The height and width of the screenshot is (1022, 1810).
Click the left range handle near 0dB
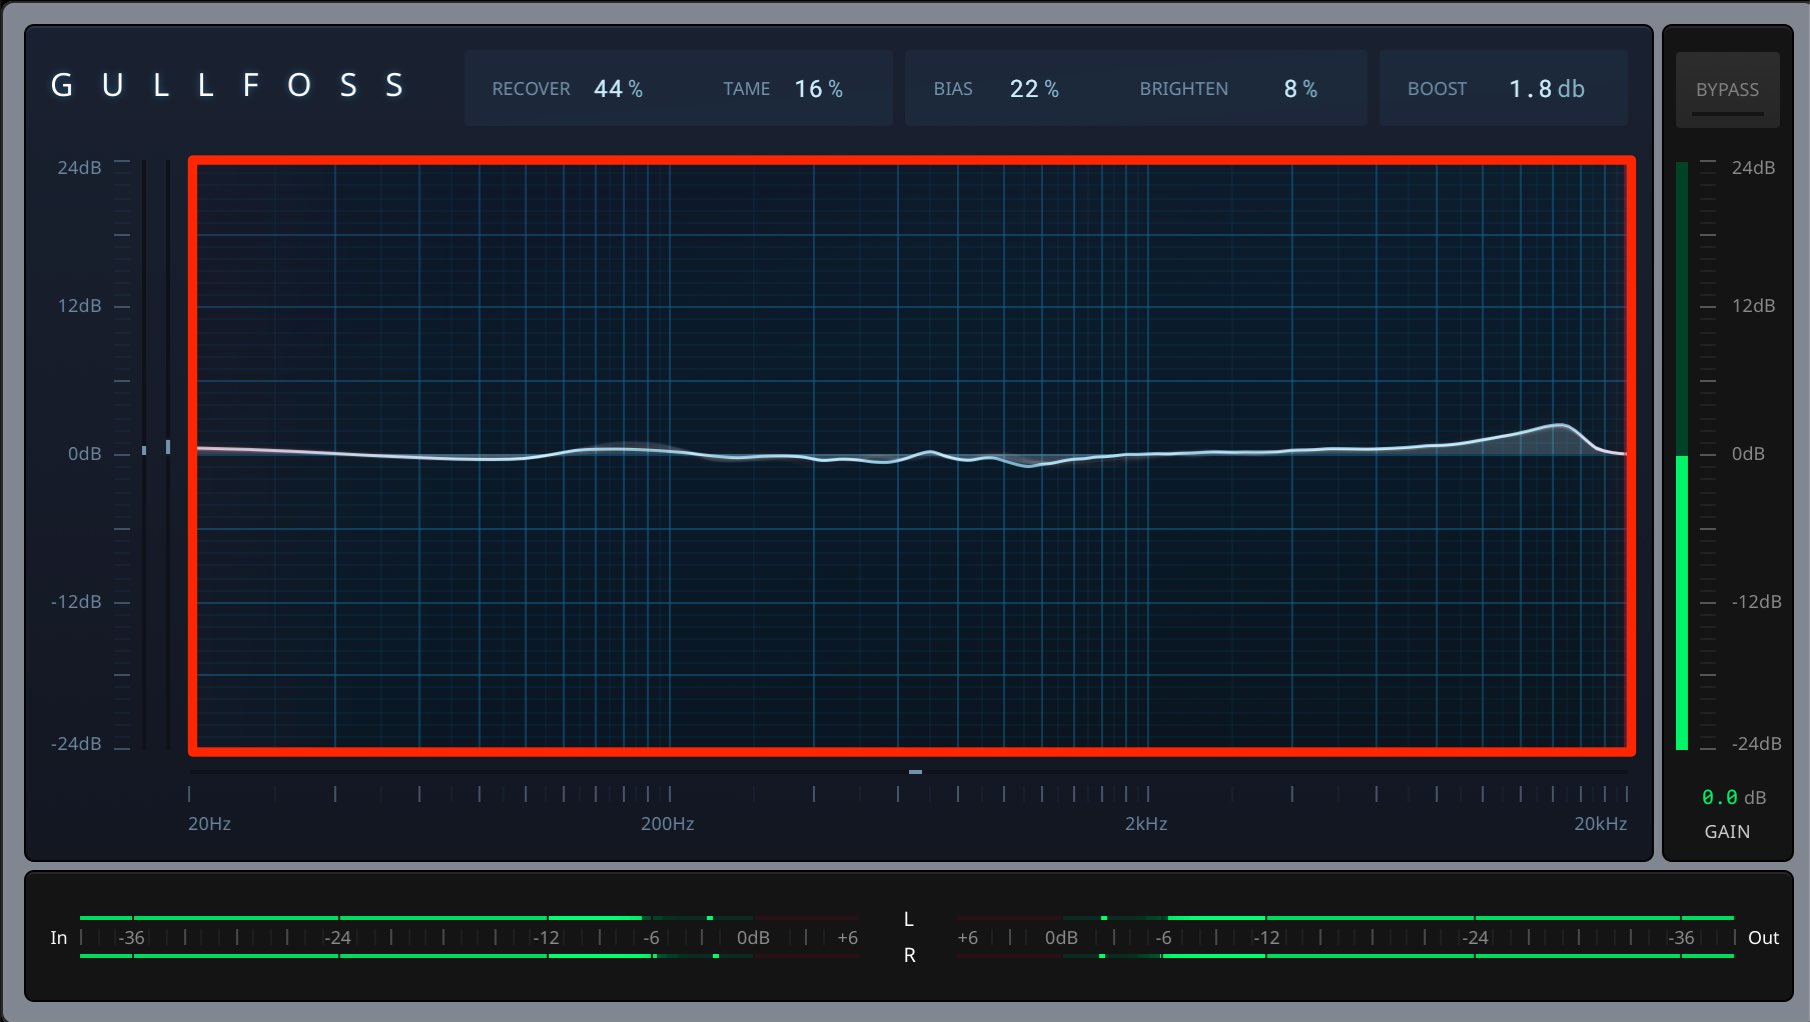pos(168,447)
